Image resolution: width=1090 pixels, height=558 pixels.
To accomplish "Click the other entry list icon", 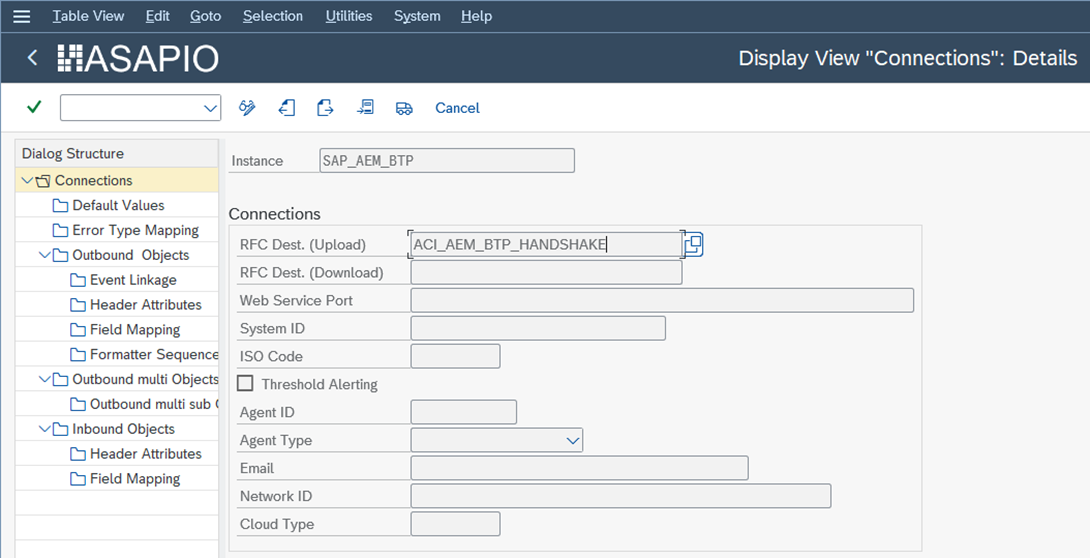I will (x=365, y=108).
